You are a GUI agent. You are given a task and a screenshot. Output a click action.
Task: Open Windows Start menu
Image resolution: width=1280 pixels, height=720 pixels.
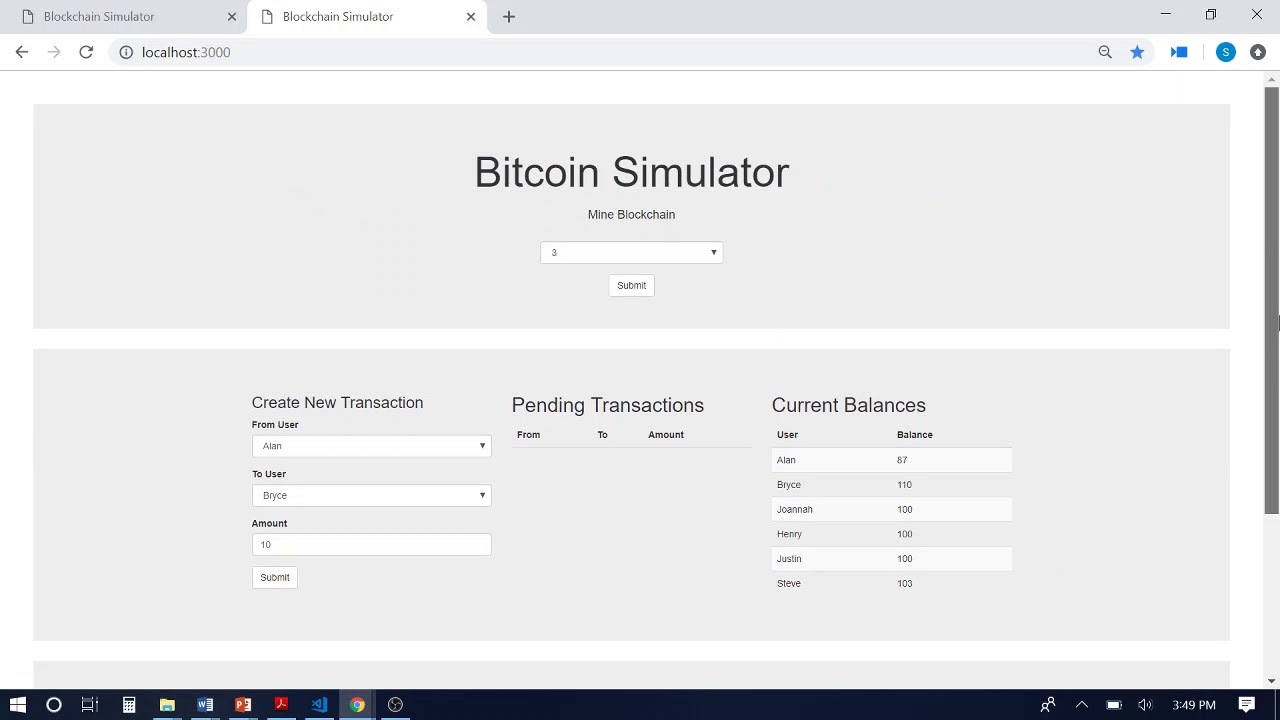click(17, 705)
